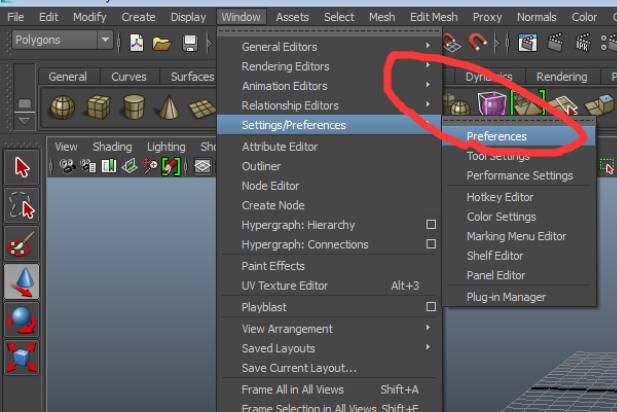The height and width of the screenshot is (412, 617).
Task: Open Performance Settings
Action: coord(519,176)
